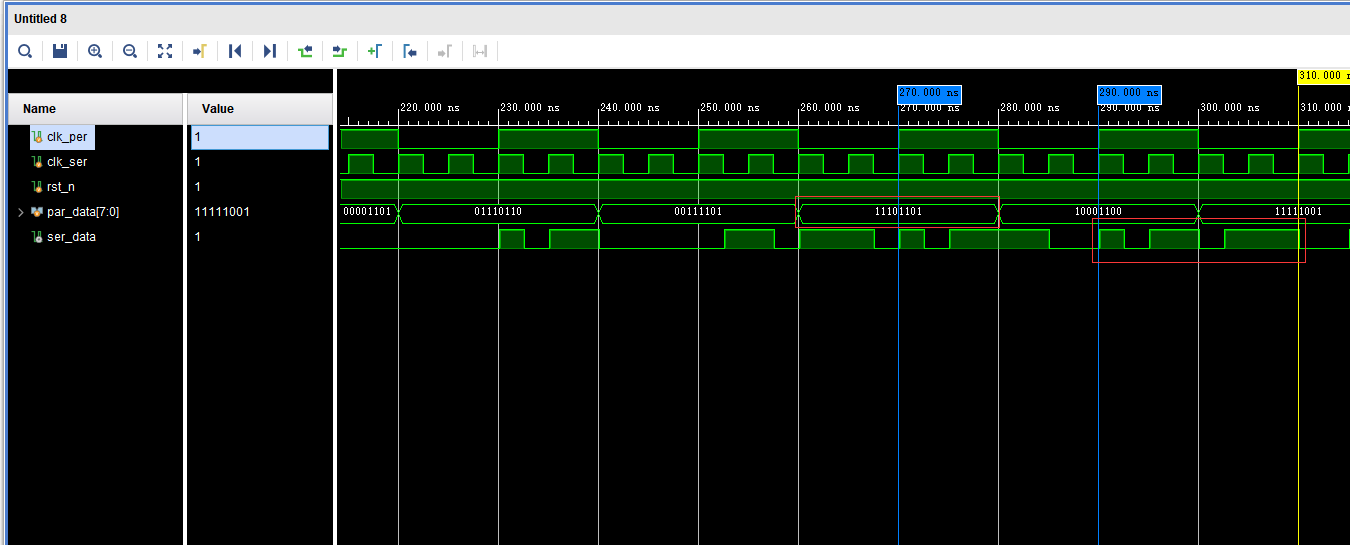
Task: Click the clk_per signal type icon
Action: coord(37,137)
